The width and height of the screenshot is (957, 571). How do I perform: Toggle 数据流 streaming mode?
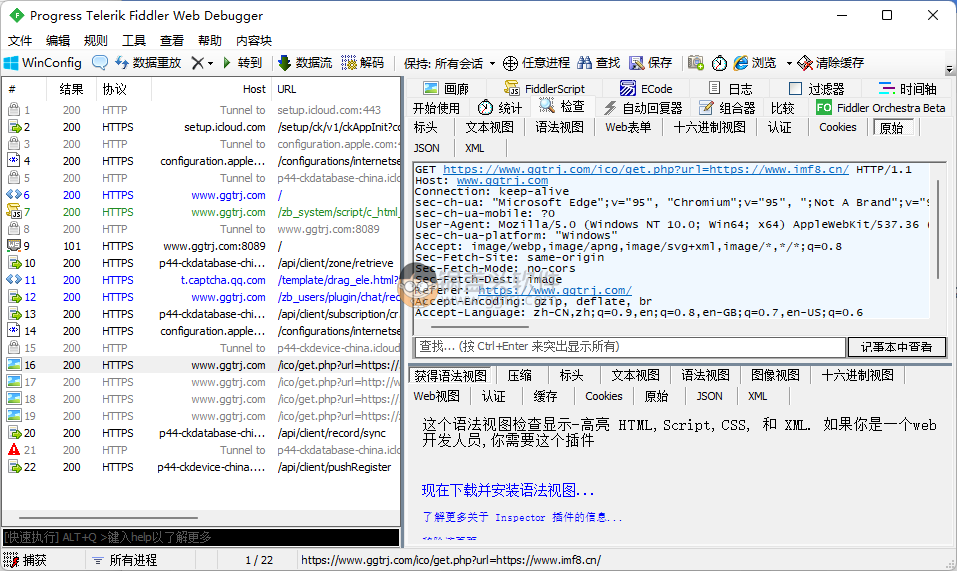click(305, 63)
